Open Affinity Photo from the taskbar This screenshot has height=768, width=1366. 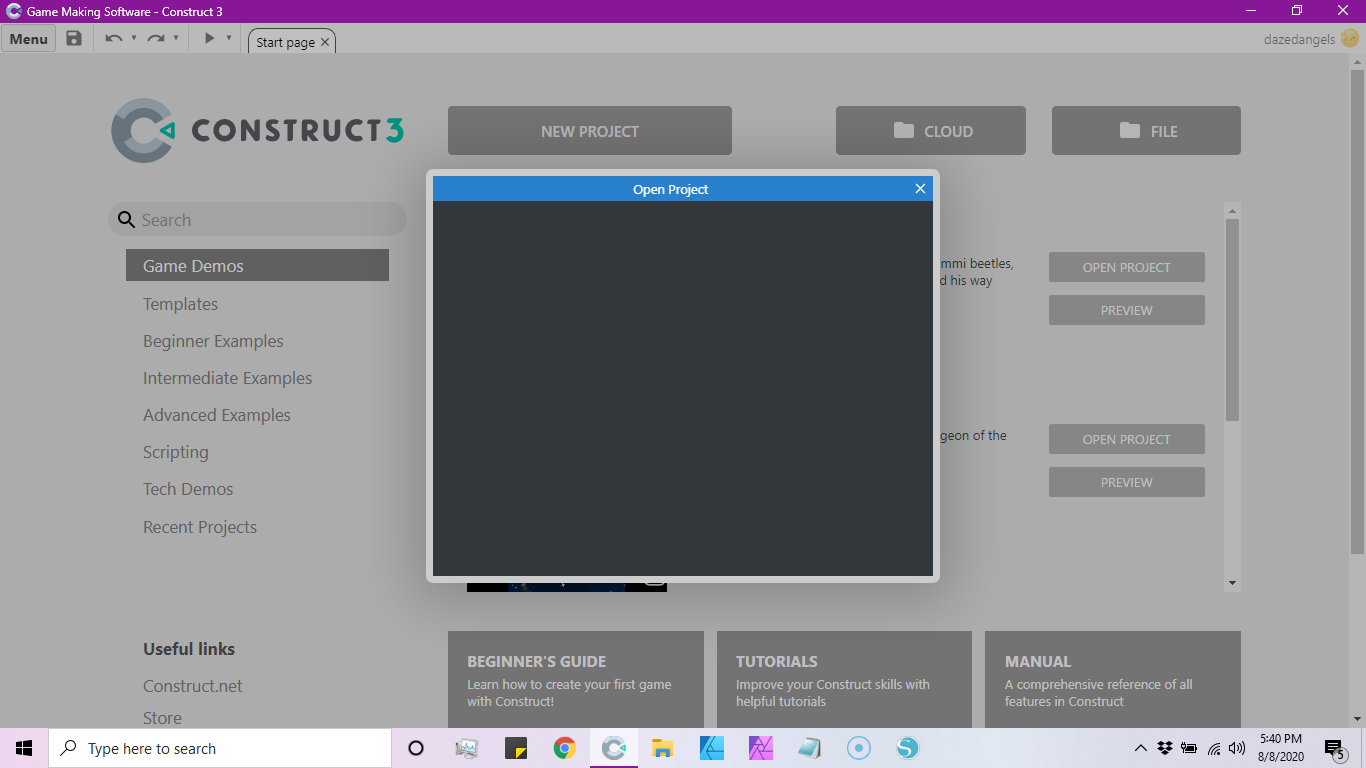761,748
